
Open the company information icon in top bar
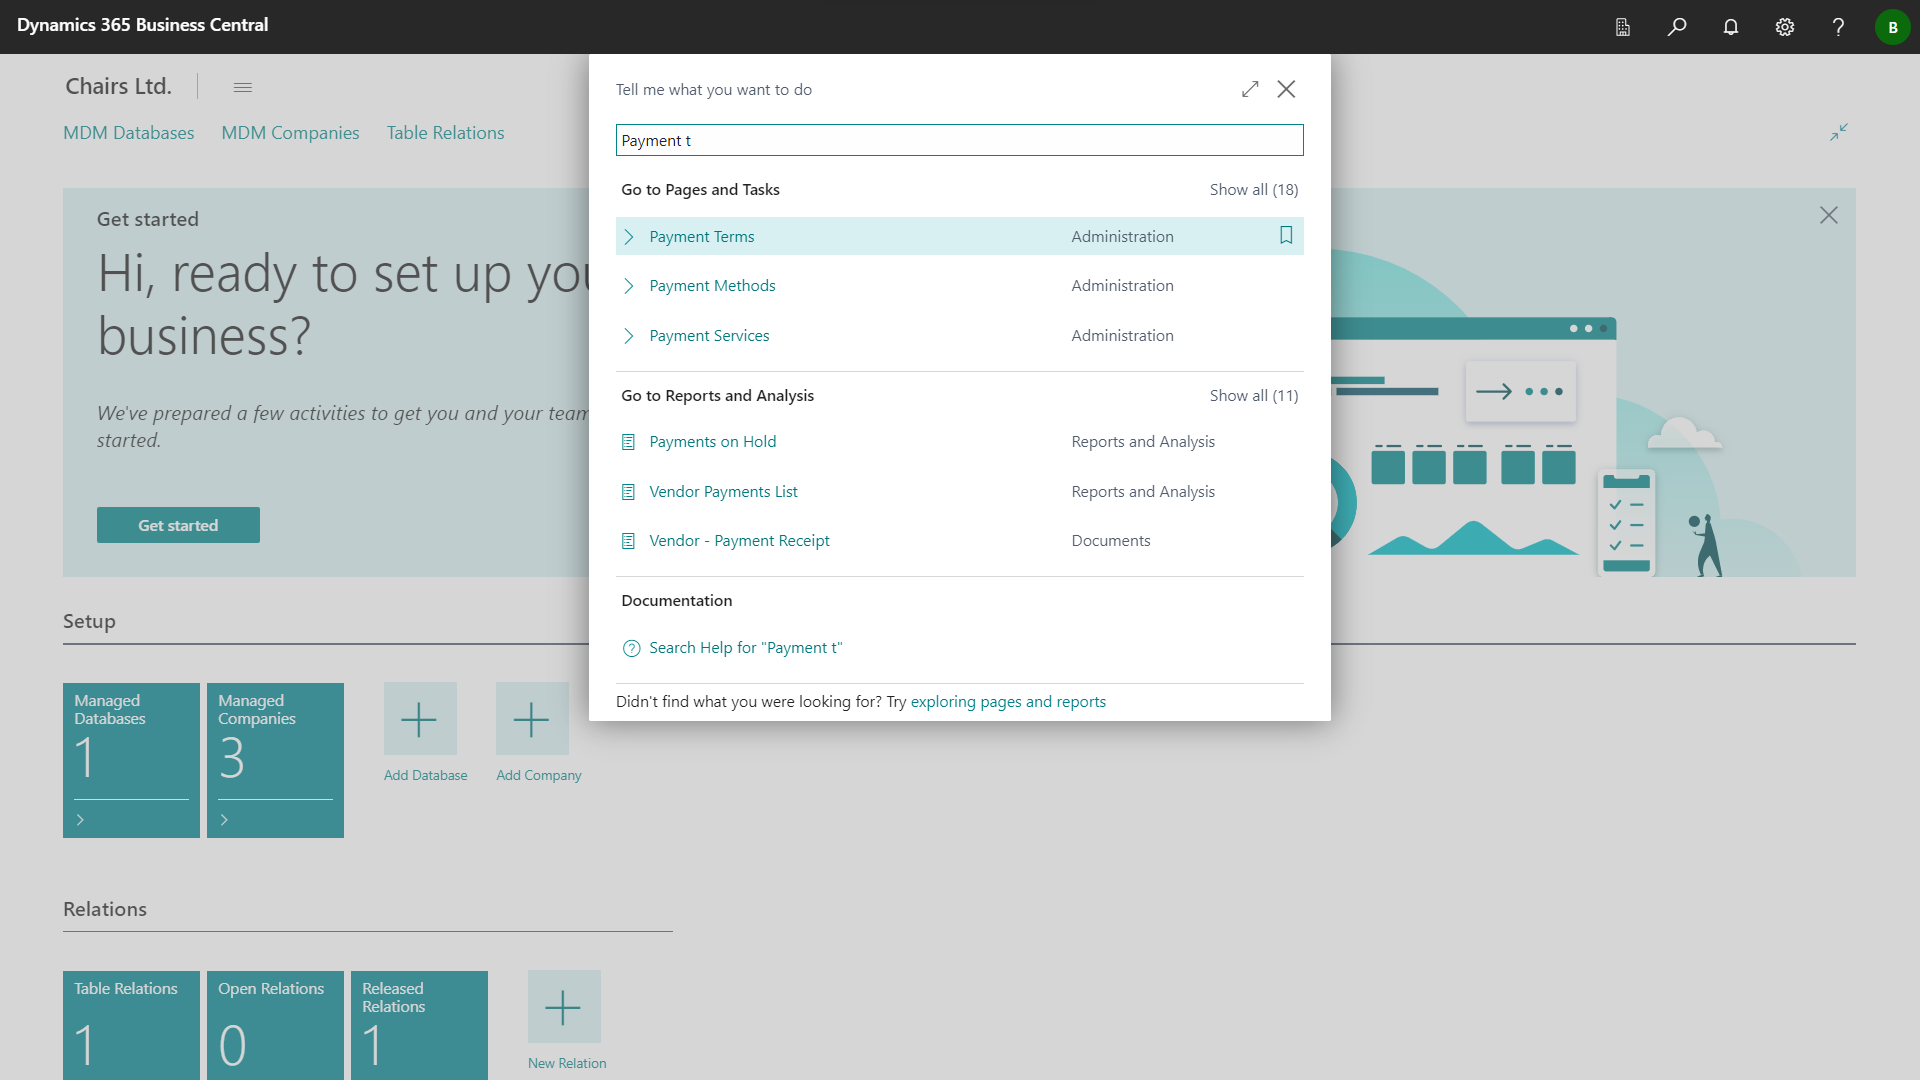click(1623, 27)
